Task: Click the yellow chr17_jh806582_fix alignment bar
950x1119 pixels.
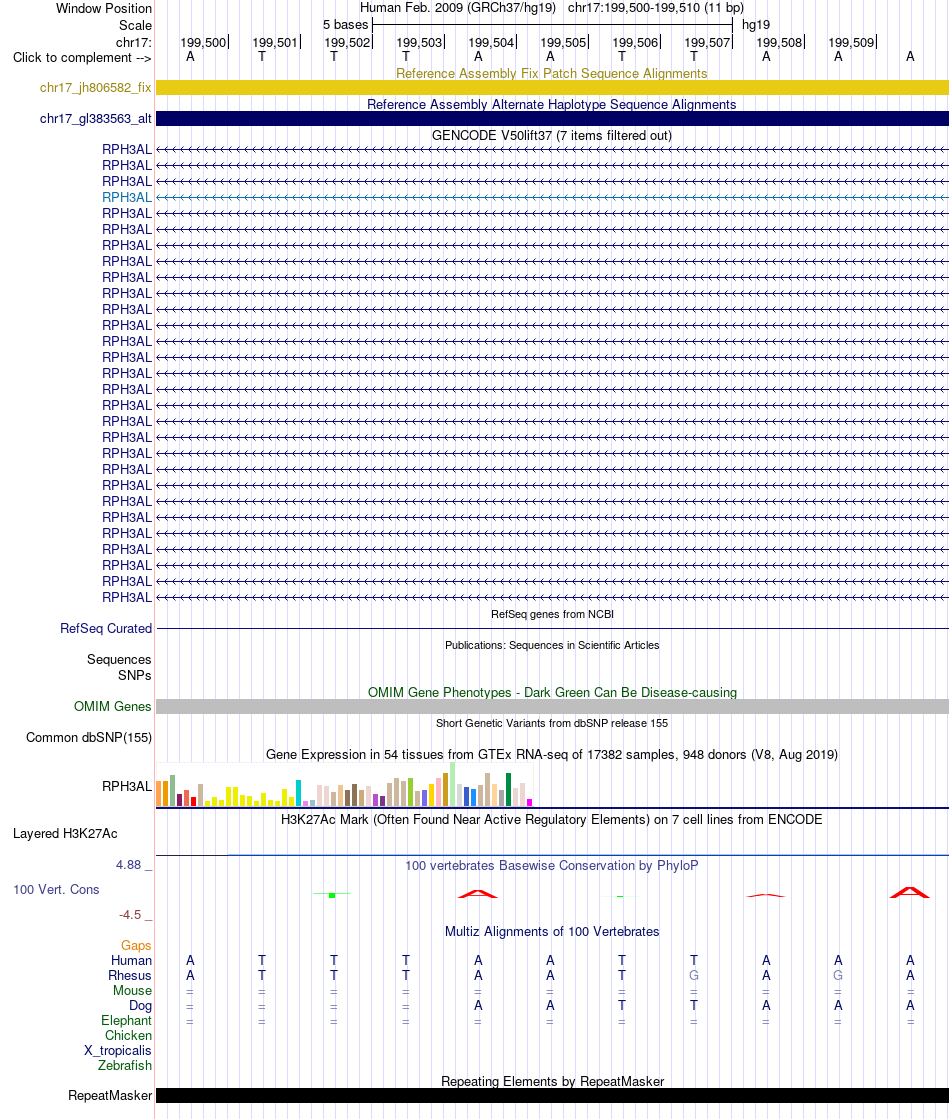Action: (552, 87)
